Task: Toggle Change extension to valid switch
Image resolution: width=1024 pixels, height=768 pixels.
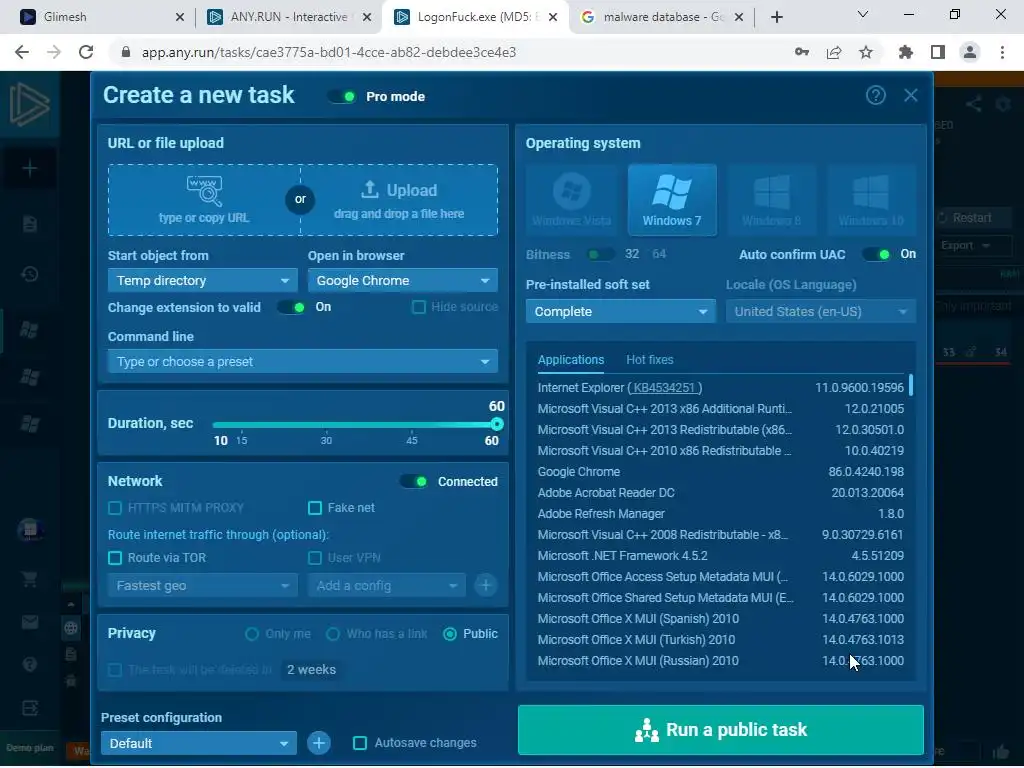Action: pos(291,307)
